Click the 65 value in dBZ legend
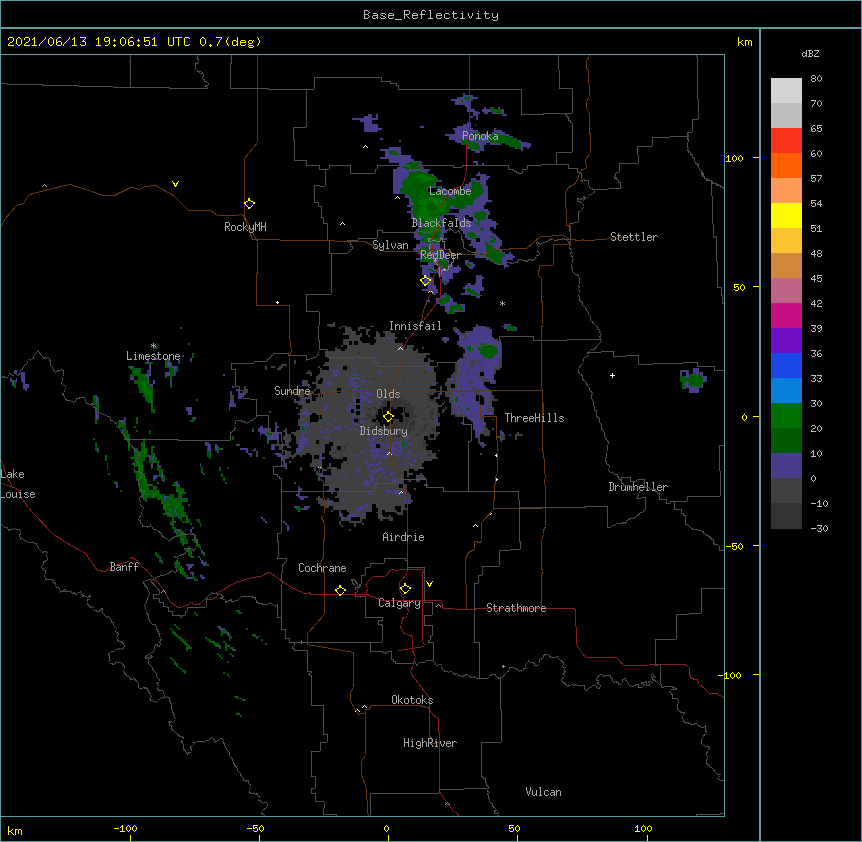The image size is (862, 842). (x=816, y=129)
